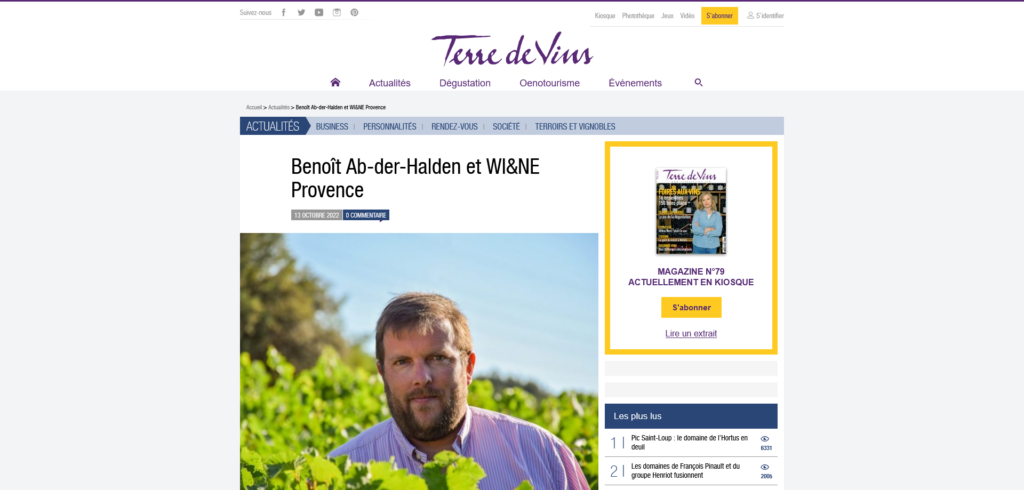Image resolution: width=1024 pixels, height=490 pixels.
Task: Open the Pic Saint-Loup most-read article
Action: click(691, 442)
